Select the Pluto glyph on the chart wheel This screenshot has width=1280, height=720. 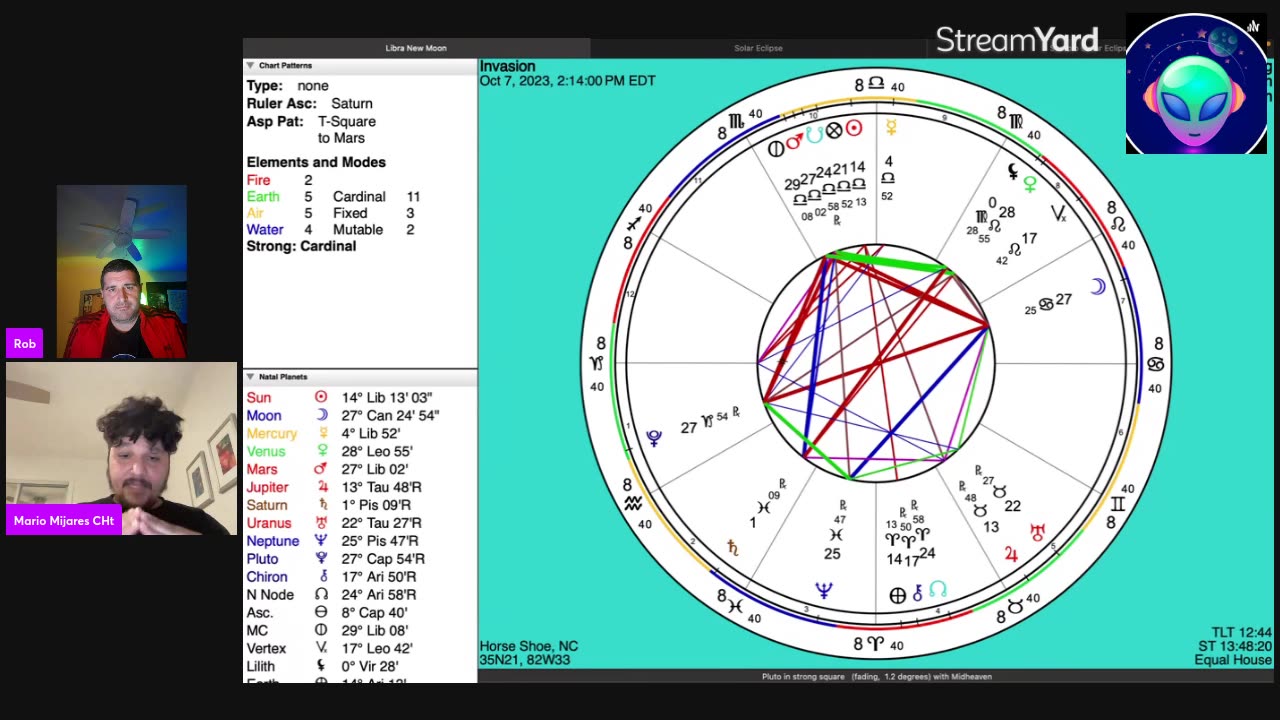[654, 438]
